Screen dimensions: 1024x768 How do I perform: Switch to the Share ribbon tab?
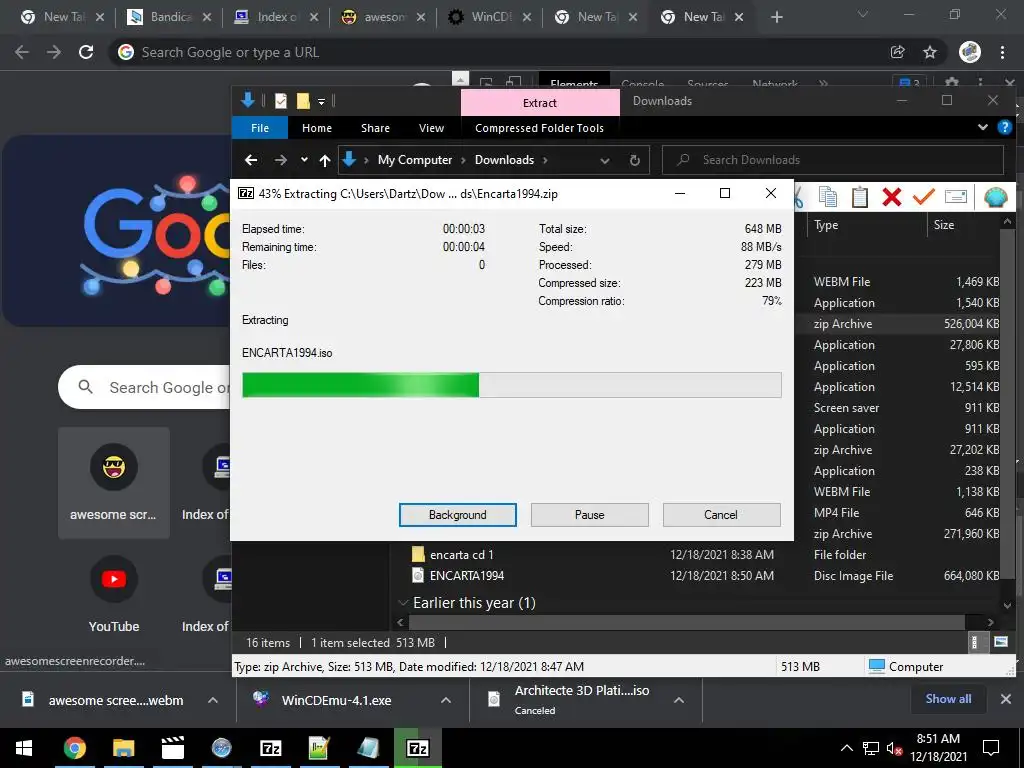376,128
